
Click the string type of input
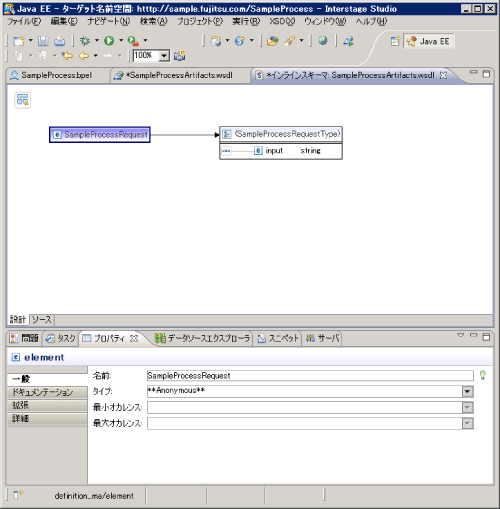point(310,151)
